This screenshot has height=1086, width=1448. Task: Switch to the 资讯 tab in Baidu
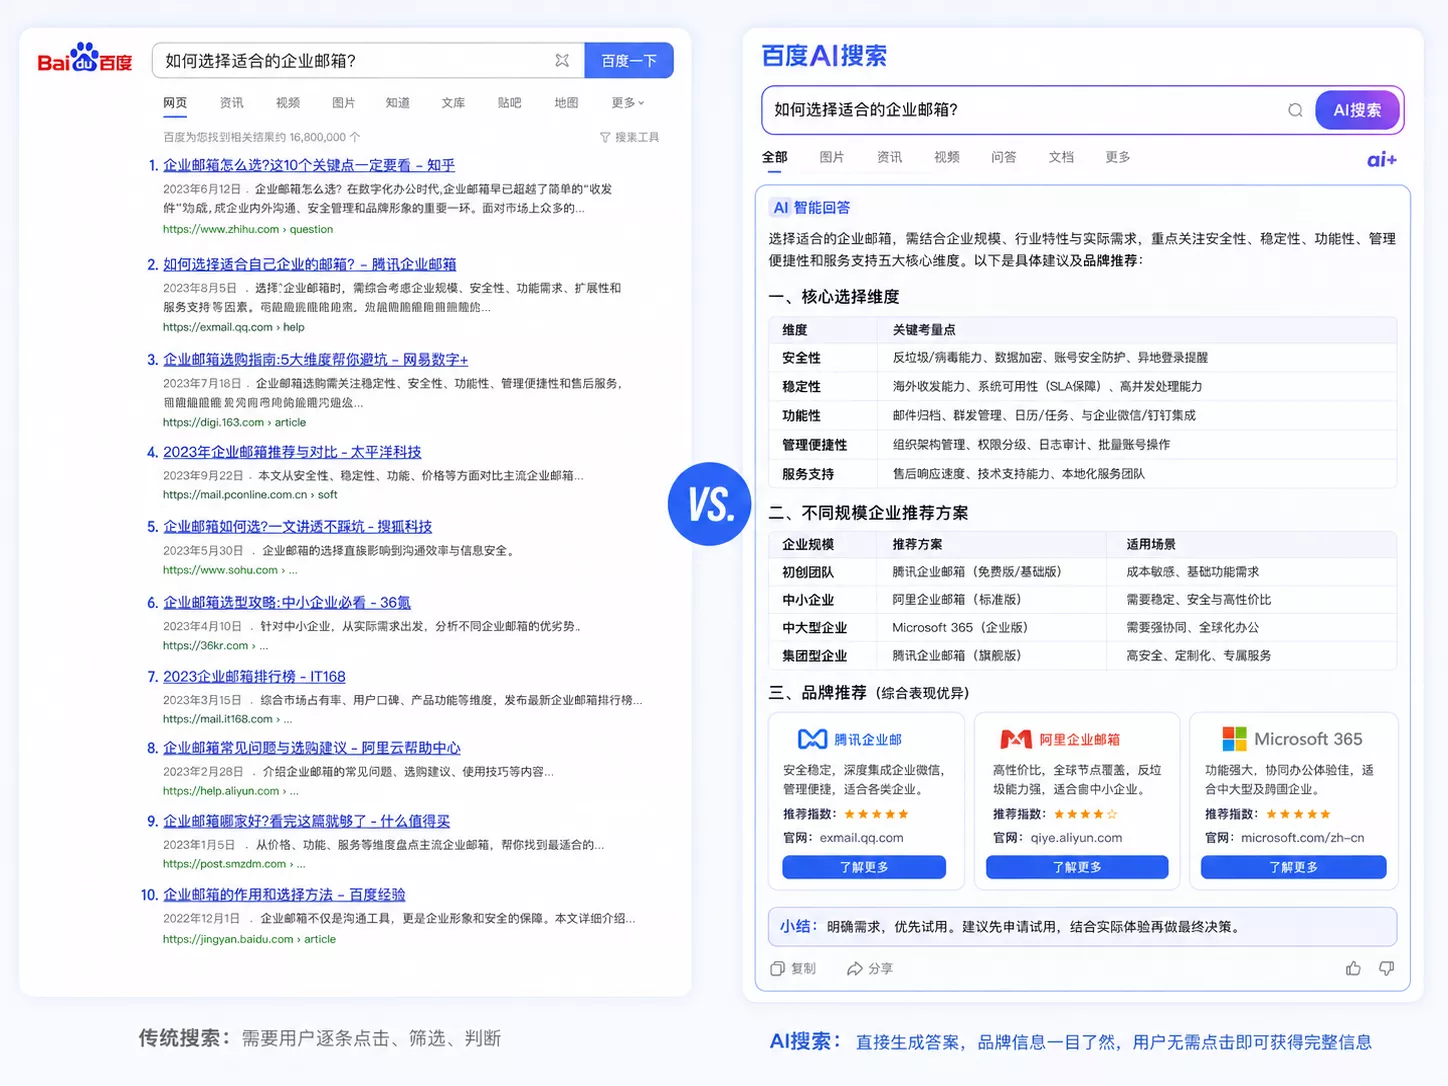[x=231, y=102]
